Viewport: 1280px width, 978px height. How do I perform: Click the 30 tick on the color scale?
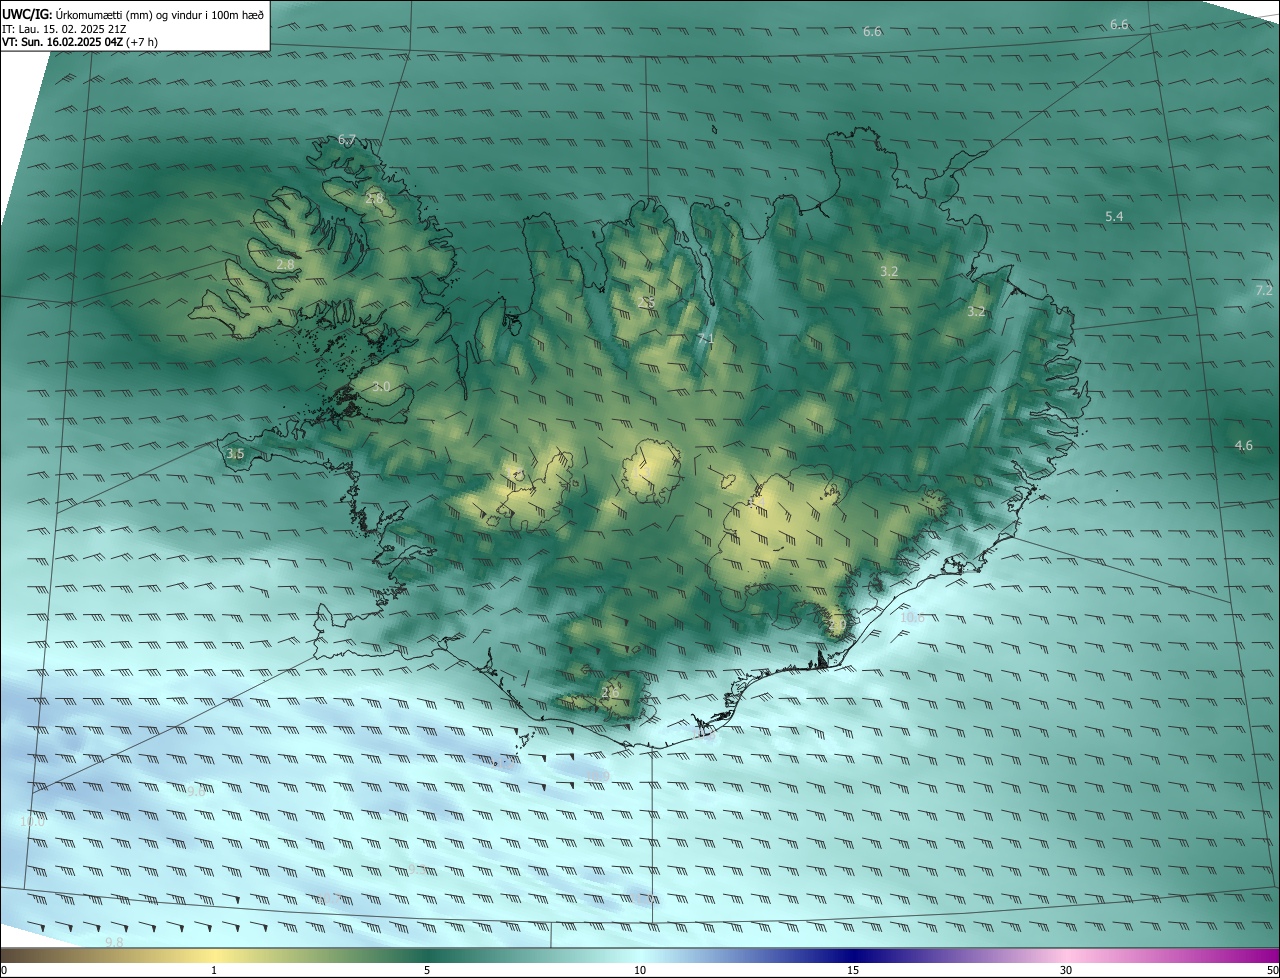pyautogui.click(x=1066, y=971)
